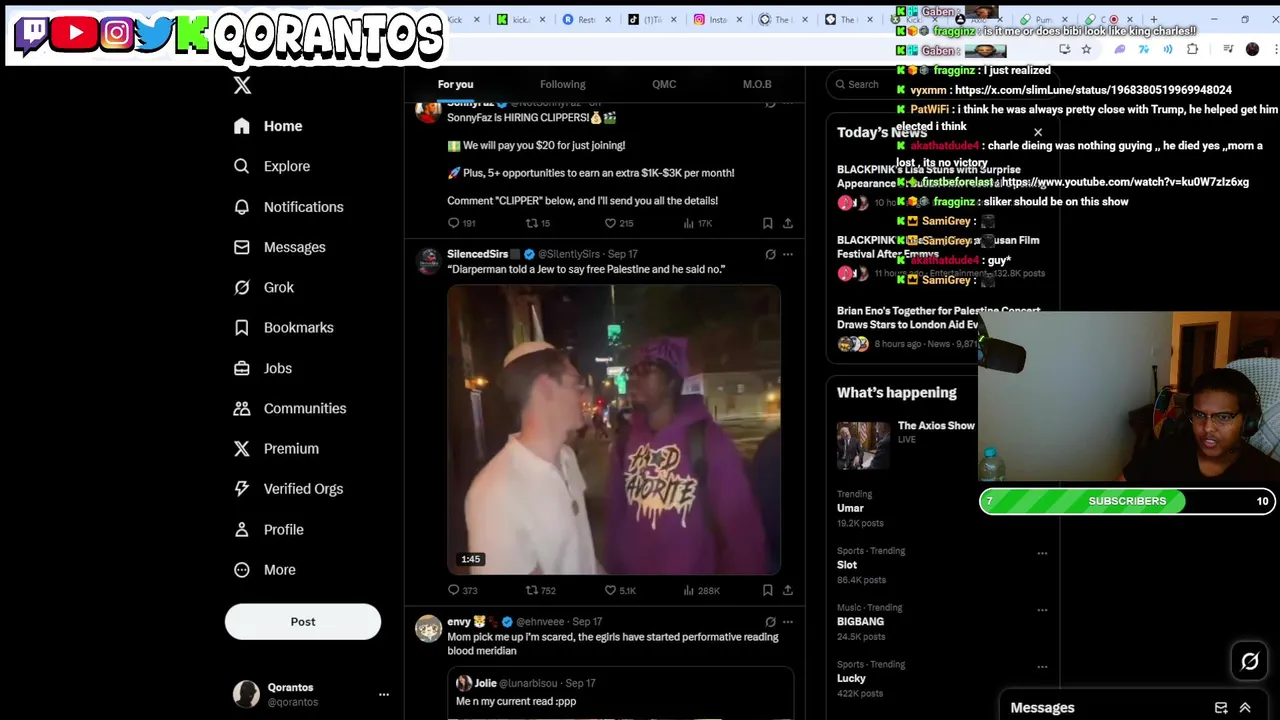
Task: Open Notifications via the bell icon
Action: click(x=241, y=207)
